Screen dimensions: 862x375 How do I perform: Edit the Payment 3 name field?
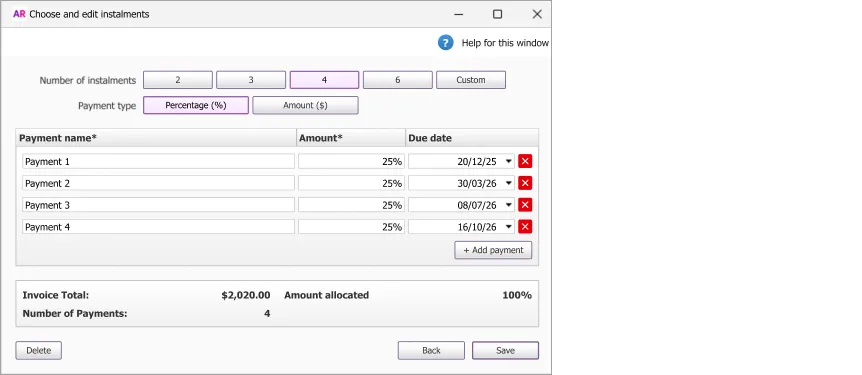(158, 205)
